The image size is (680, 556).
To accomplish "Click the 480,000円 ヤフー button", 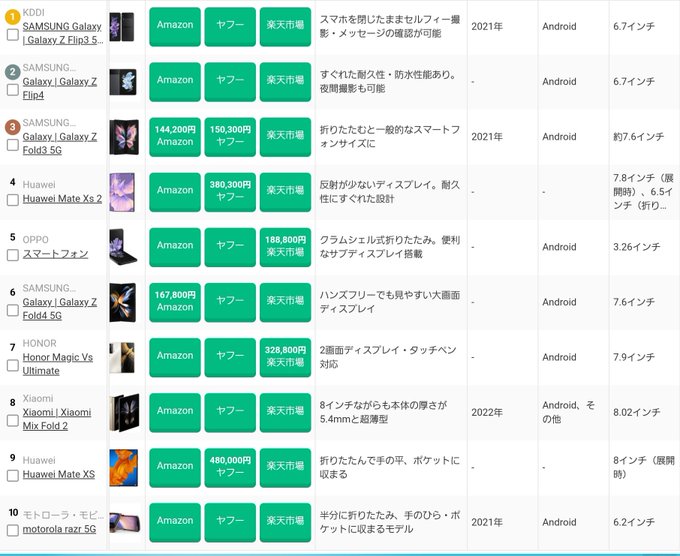I will point(230,467).
